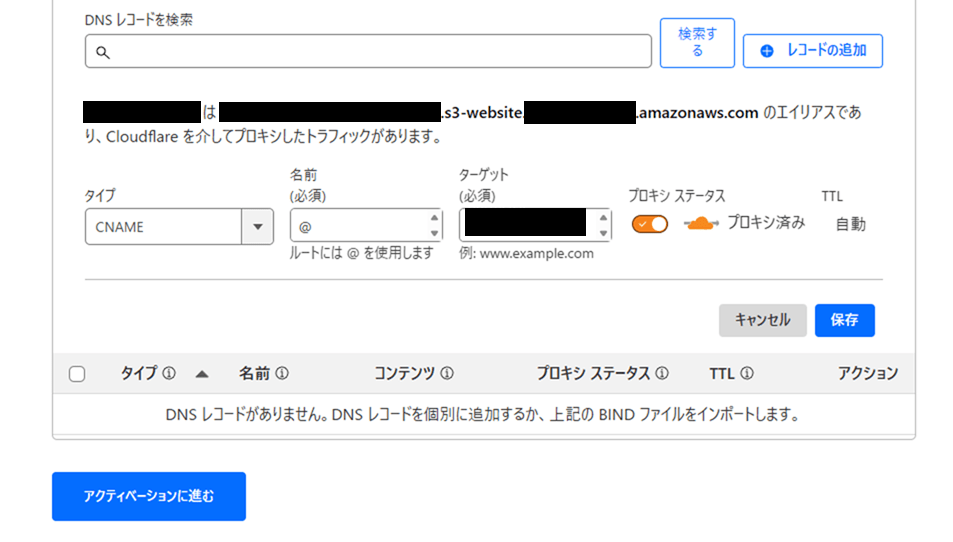953x542 pixels.
Task: Click the アクティベーションに進む button
Action: [149, 496]
